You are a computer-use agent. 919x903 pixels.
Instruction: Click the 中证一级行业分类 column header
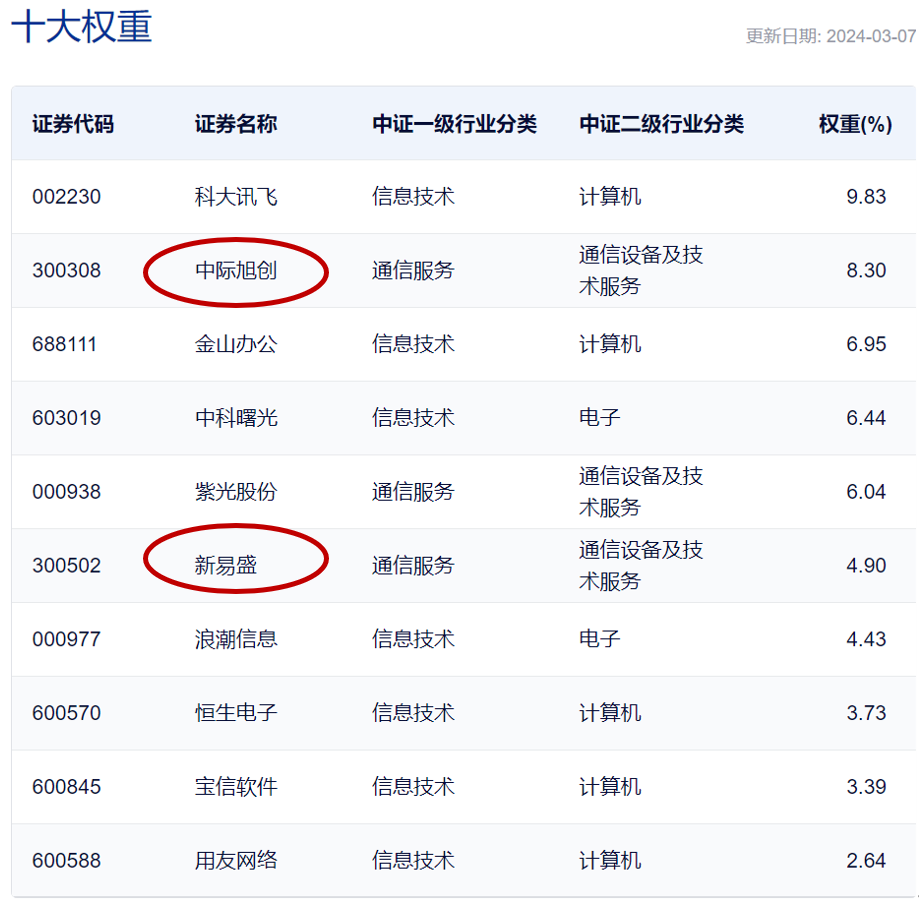(454, 124)
